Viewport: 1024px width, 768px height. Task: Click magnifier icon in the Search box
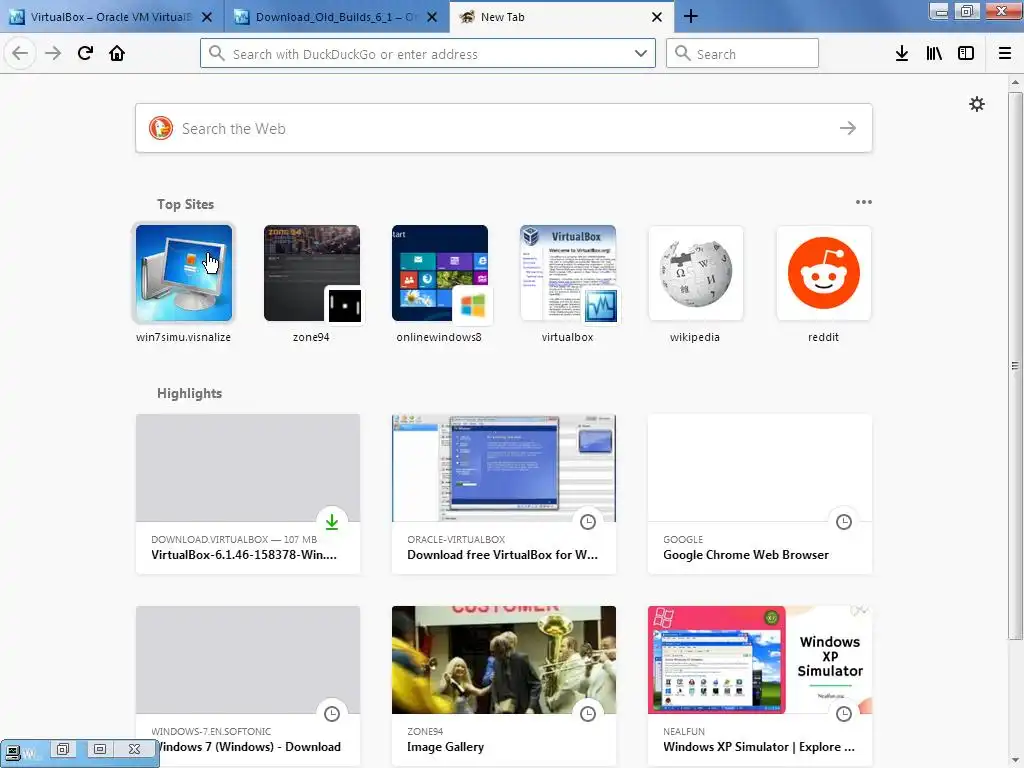point(682,53)
